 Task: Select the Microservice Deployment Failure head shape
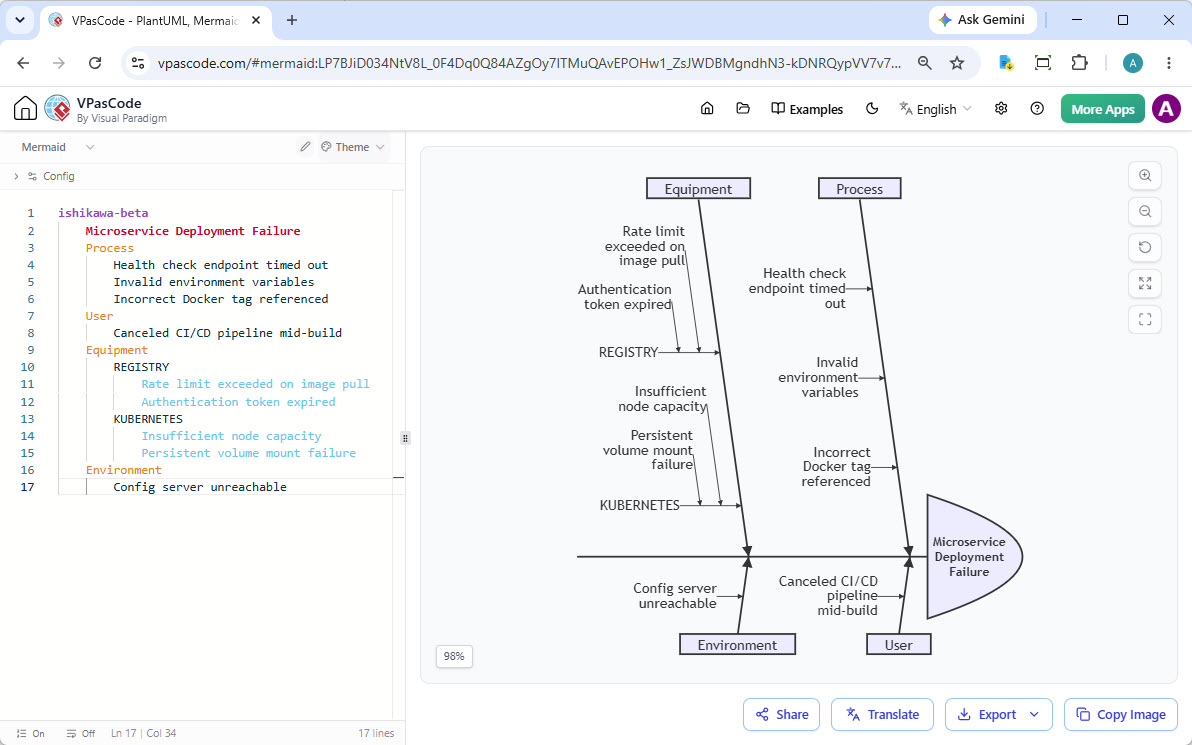click(x=973, y=556)
